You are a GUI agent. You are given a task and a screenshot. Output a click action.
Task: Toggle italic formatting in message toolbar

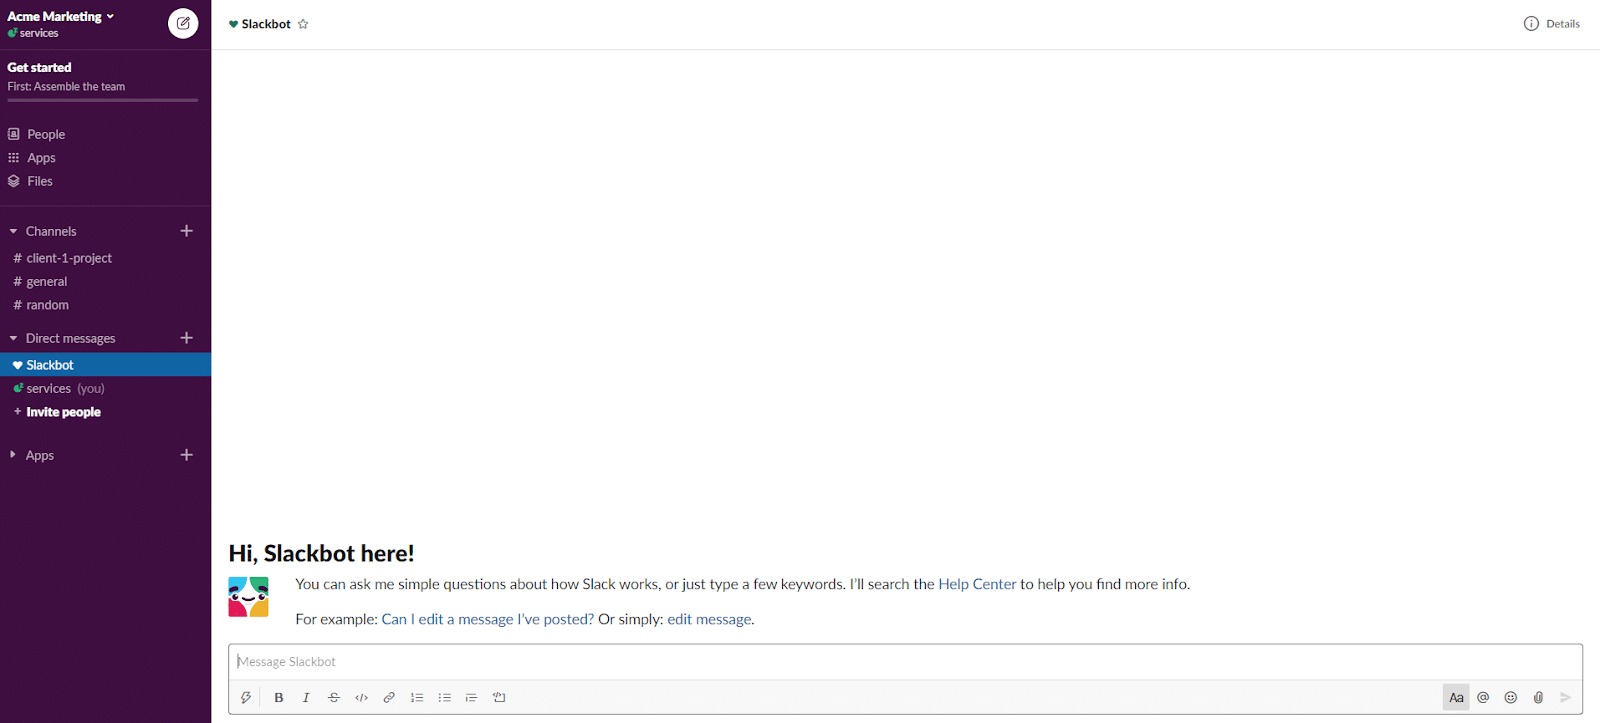(x=306, y=698)
